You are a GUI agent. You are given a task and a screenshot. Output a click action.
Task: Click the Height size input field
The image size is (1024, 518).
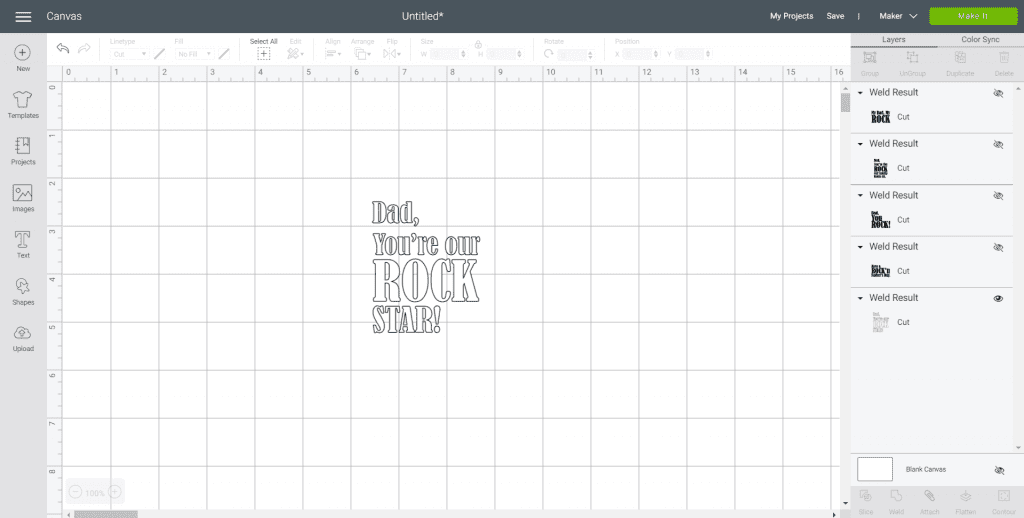(x=505, y=54)
